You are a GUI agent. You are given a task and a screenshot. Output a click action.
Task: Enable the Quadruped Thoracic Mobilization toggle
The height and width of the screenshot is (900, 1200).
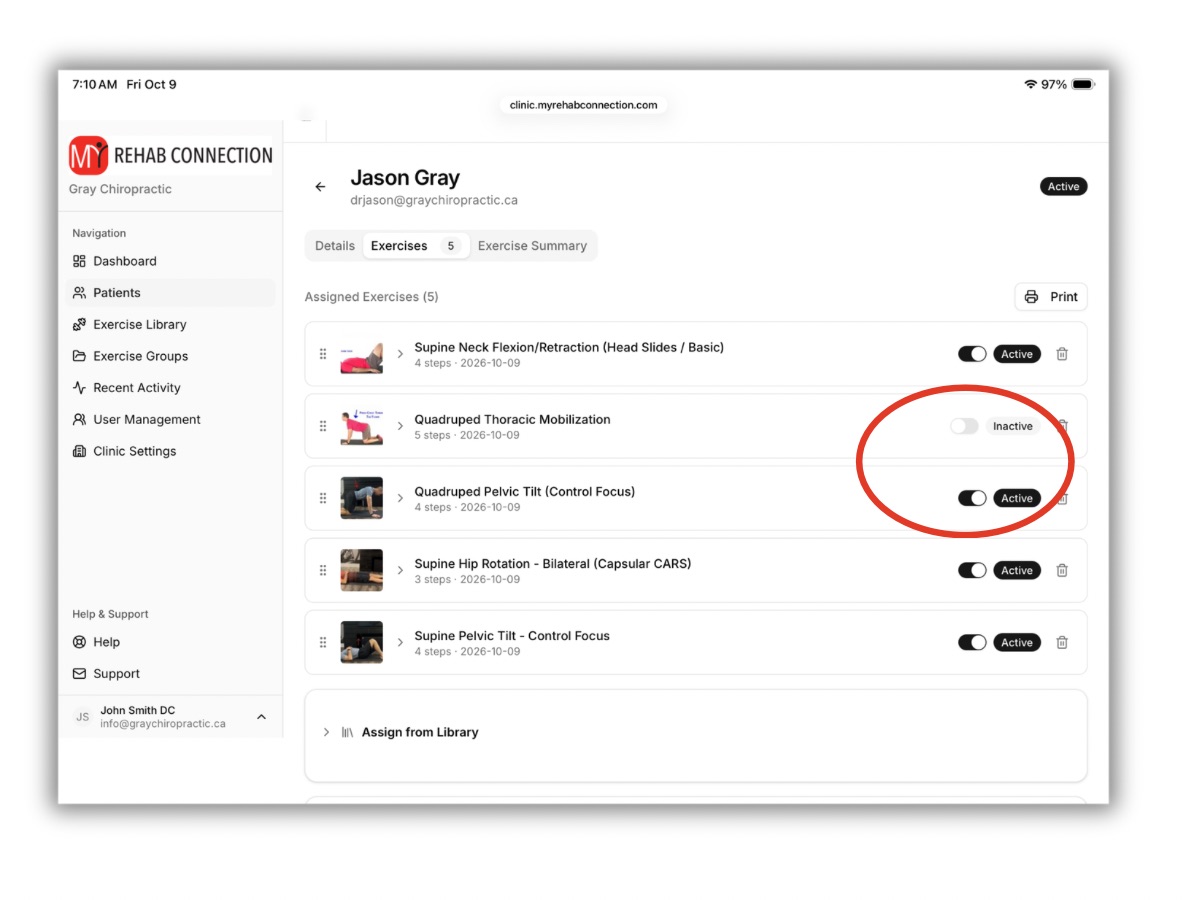[964, 426]
